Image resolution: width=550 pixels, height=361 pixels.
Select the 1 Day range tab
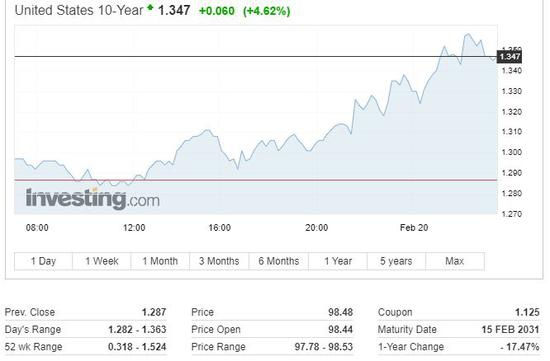pyautogui.click(x=43, y=261)
